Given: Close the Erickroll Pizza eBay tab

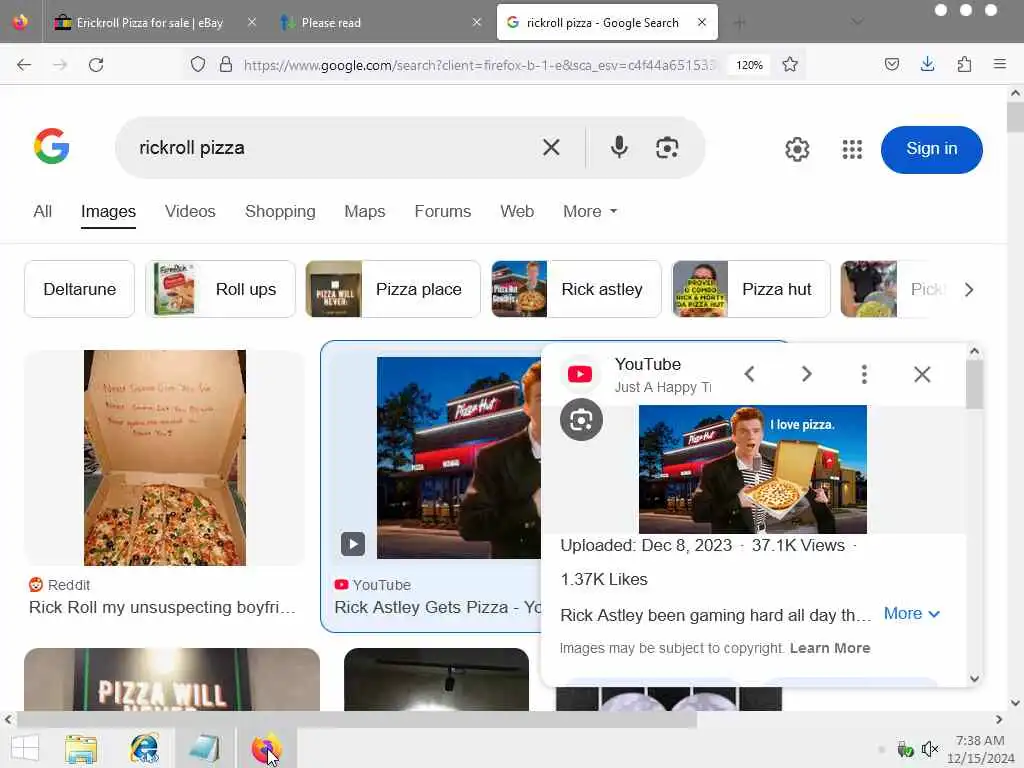Looking at the screenshot, I should pyautogui.click(x=252, y=22).
